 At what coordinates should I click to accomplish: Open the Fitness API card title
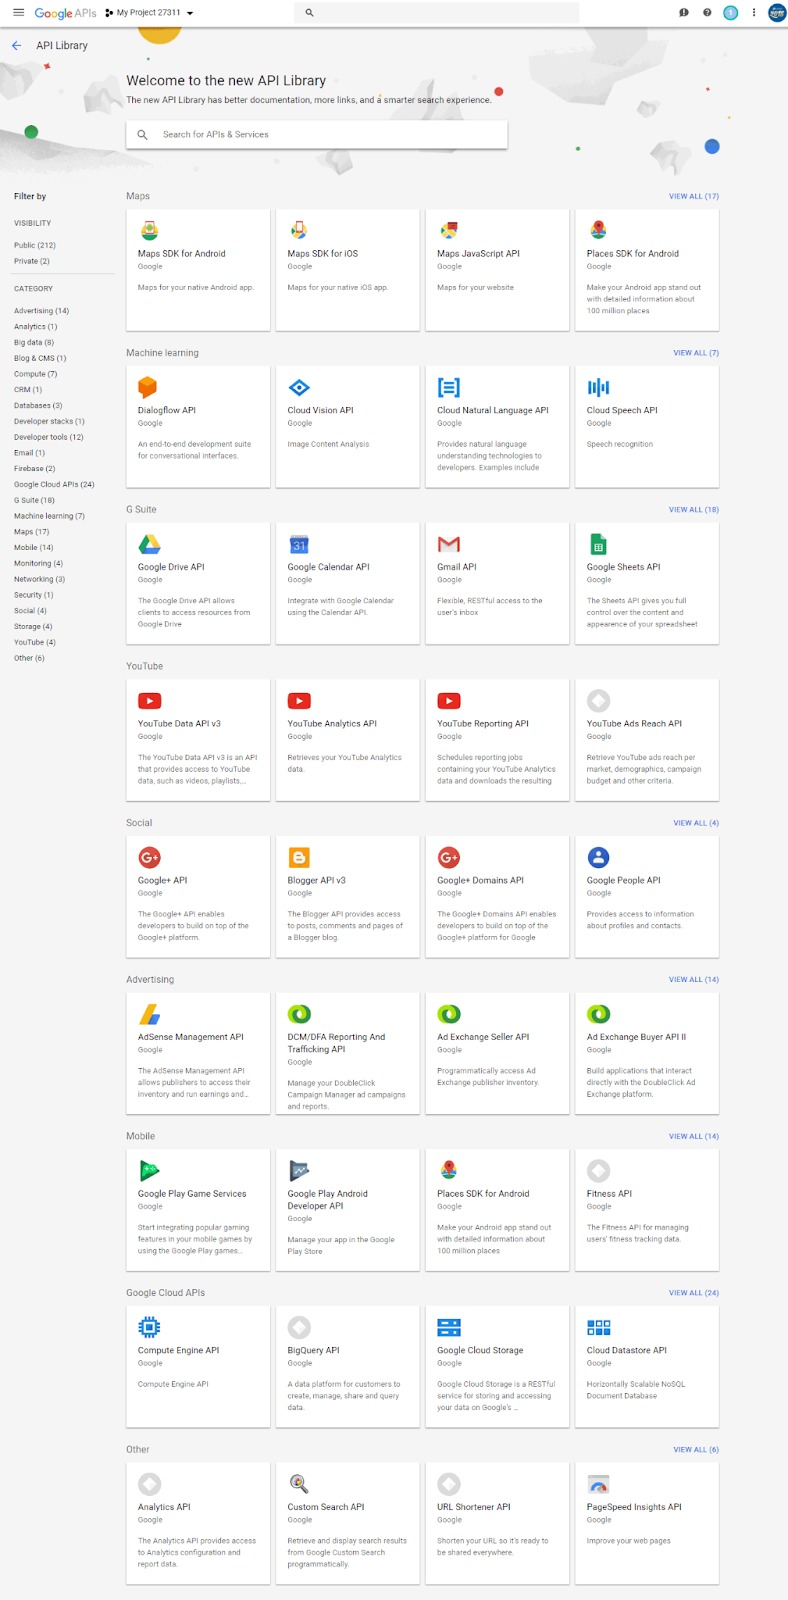pyautogui.click(x=609, y=1193)
